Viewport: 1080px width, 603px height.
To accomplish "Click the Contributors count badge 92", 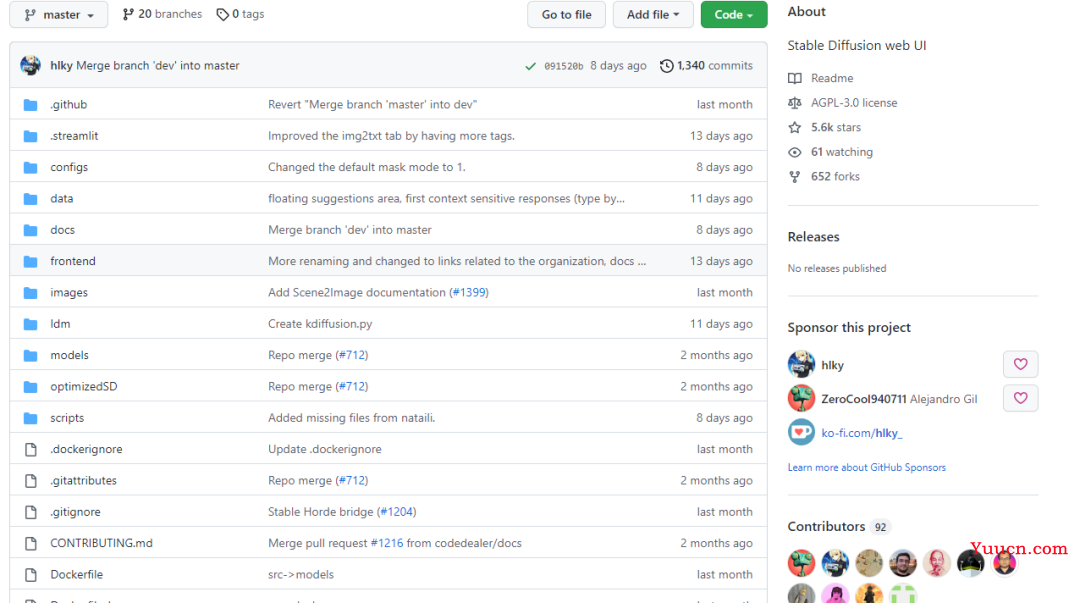I will 880,527.
